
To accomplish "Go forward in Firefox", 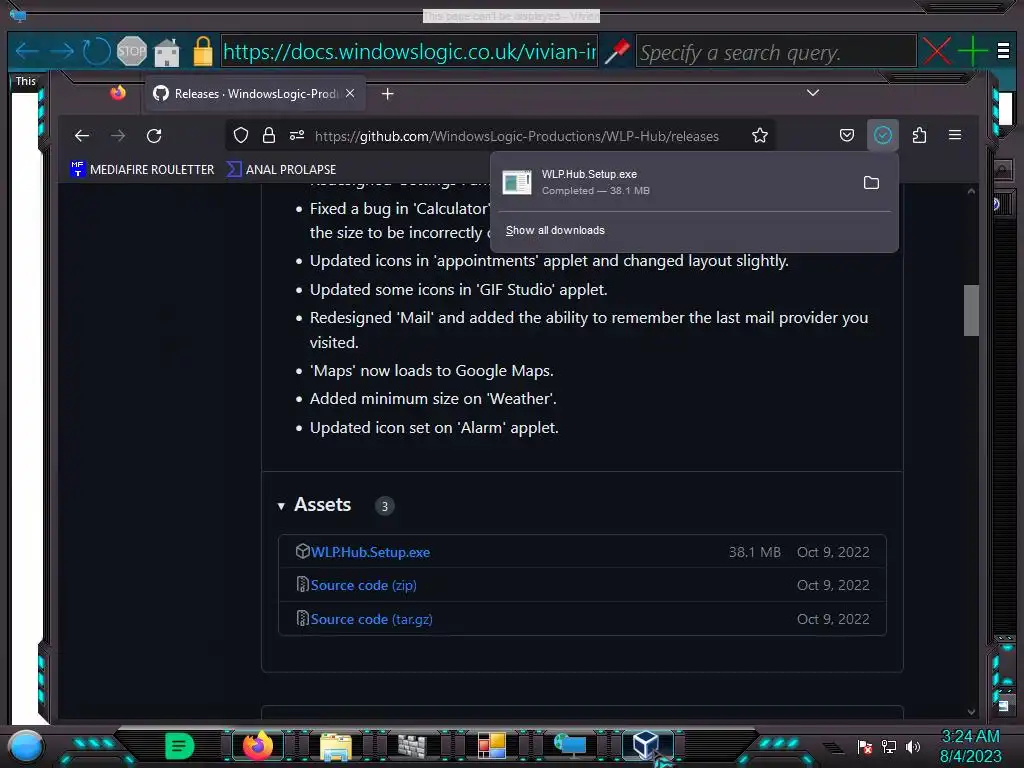I will click(x=118, y=136).
